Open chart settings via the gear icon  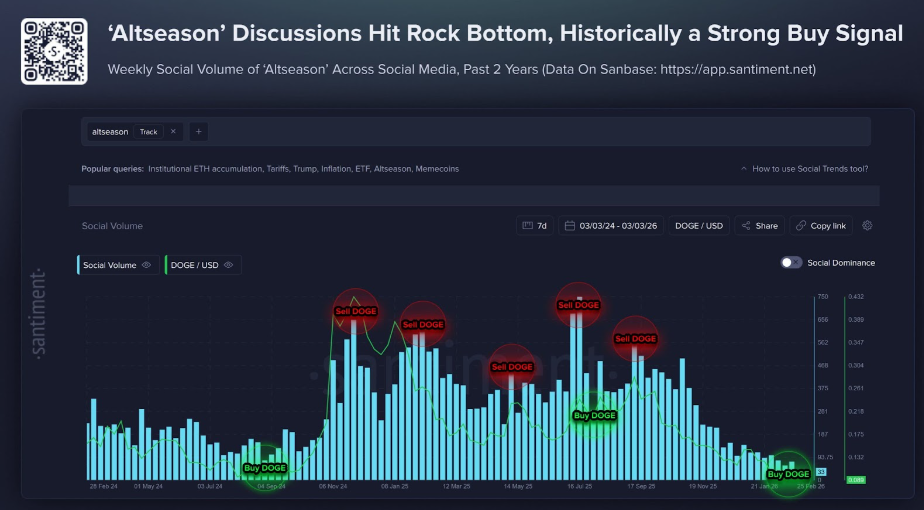tap(867, 225)
